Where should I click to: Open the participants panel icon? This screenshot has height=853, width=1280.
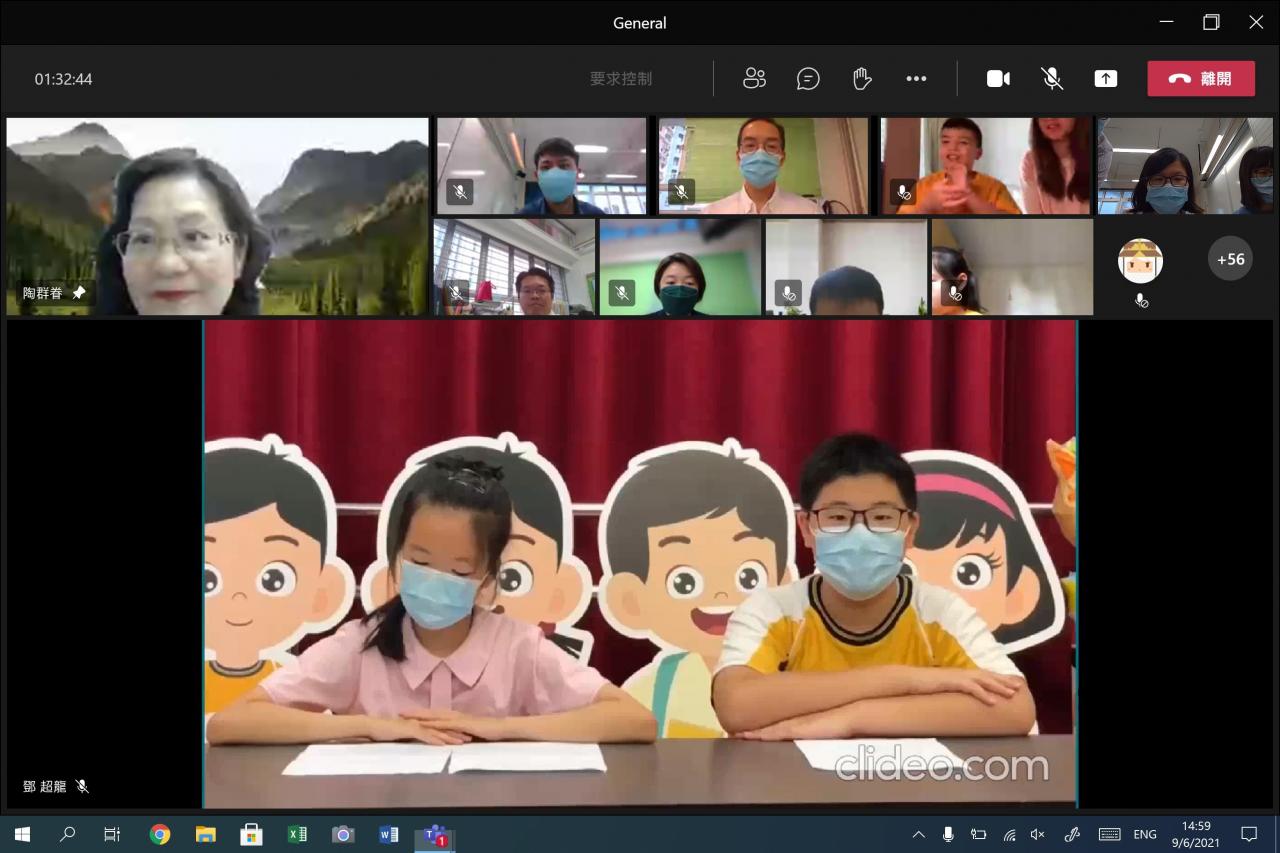click(754, 79)
